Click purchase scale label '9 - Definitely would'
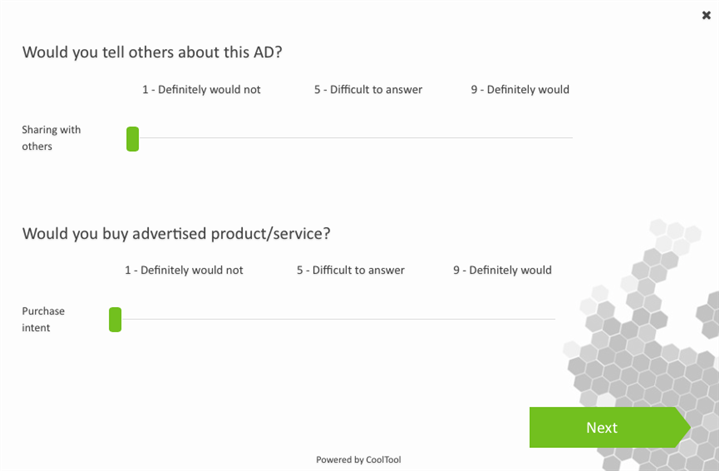Screen dimensions: 719x471 (502, 271)
